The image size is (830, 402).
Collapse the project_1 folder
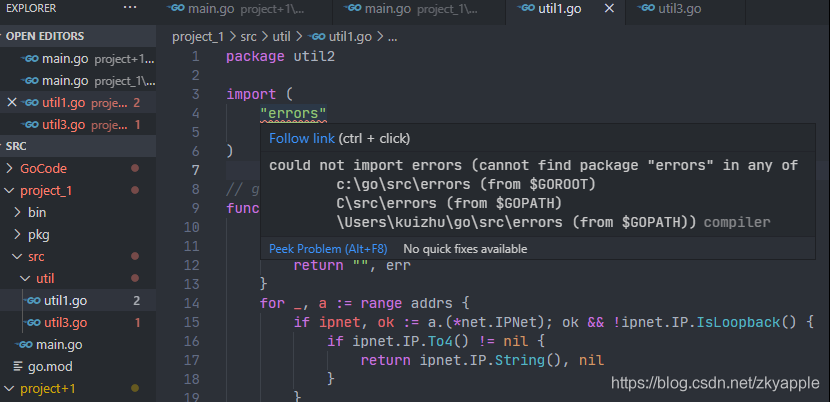point(78,191)
